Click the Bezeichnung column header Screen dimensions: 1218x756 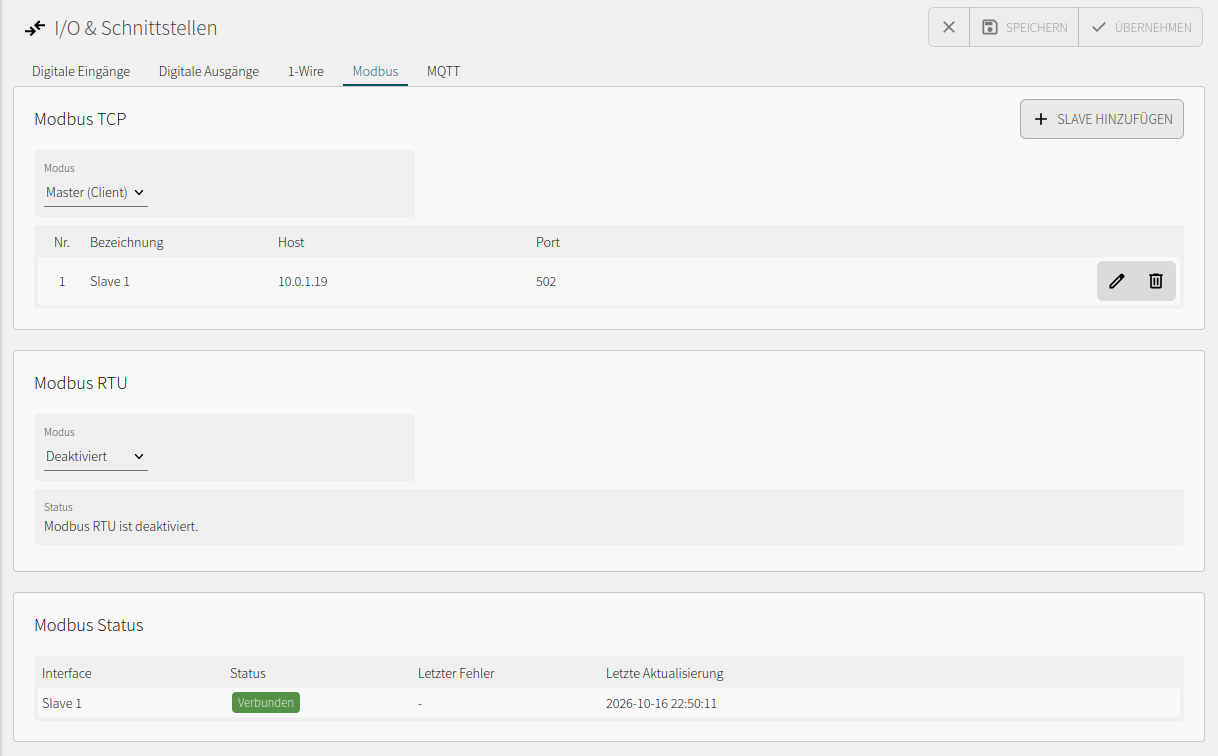[127, 242]
